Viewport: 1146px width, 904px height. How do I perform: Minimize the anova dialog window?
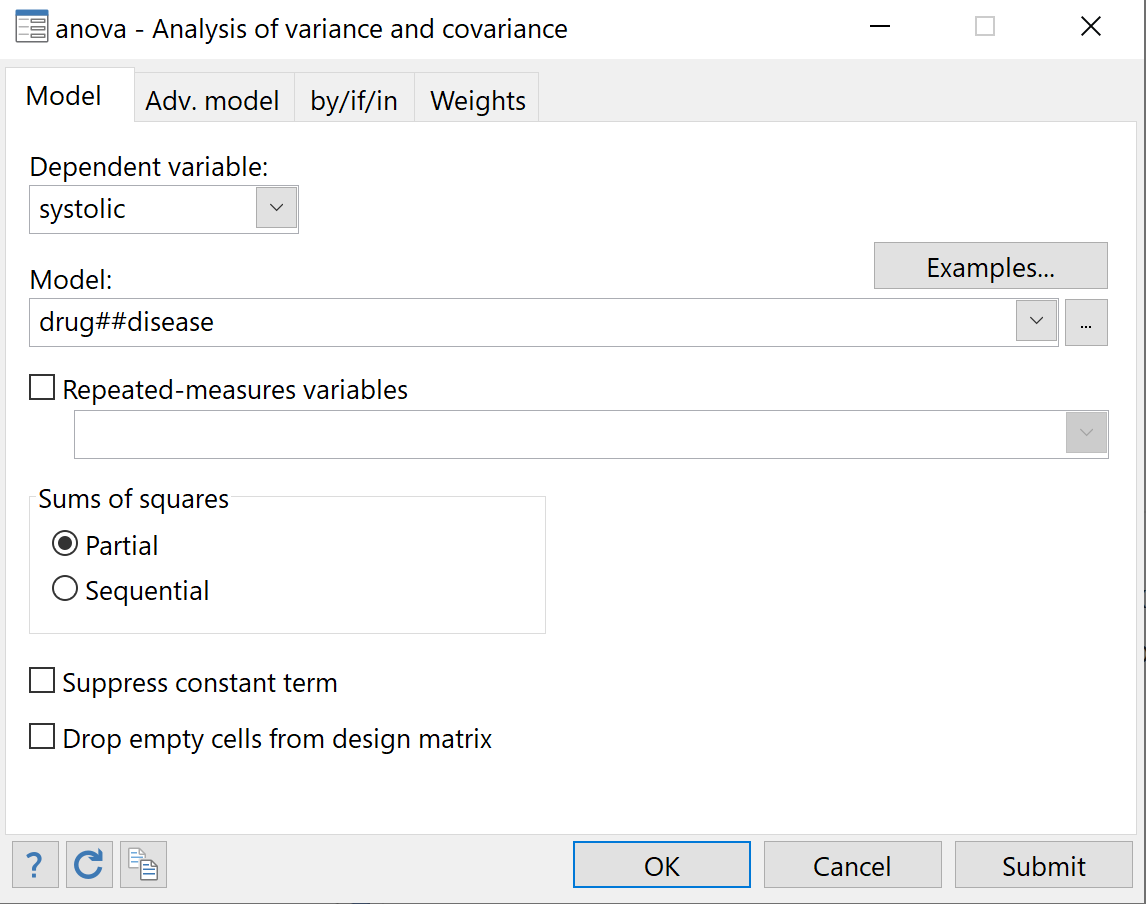[x=880, y=27]
